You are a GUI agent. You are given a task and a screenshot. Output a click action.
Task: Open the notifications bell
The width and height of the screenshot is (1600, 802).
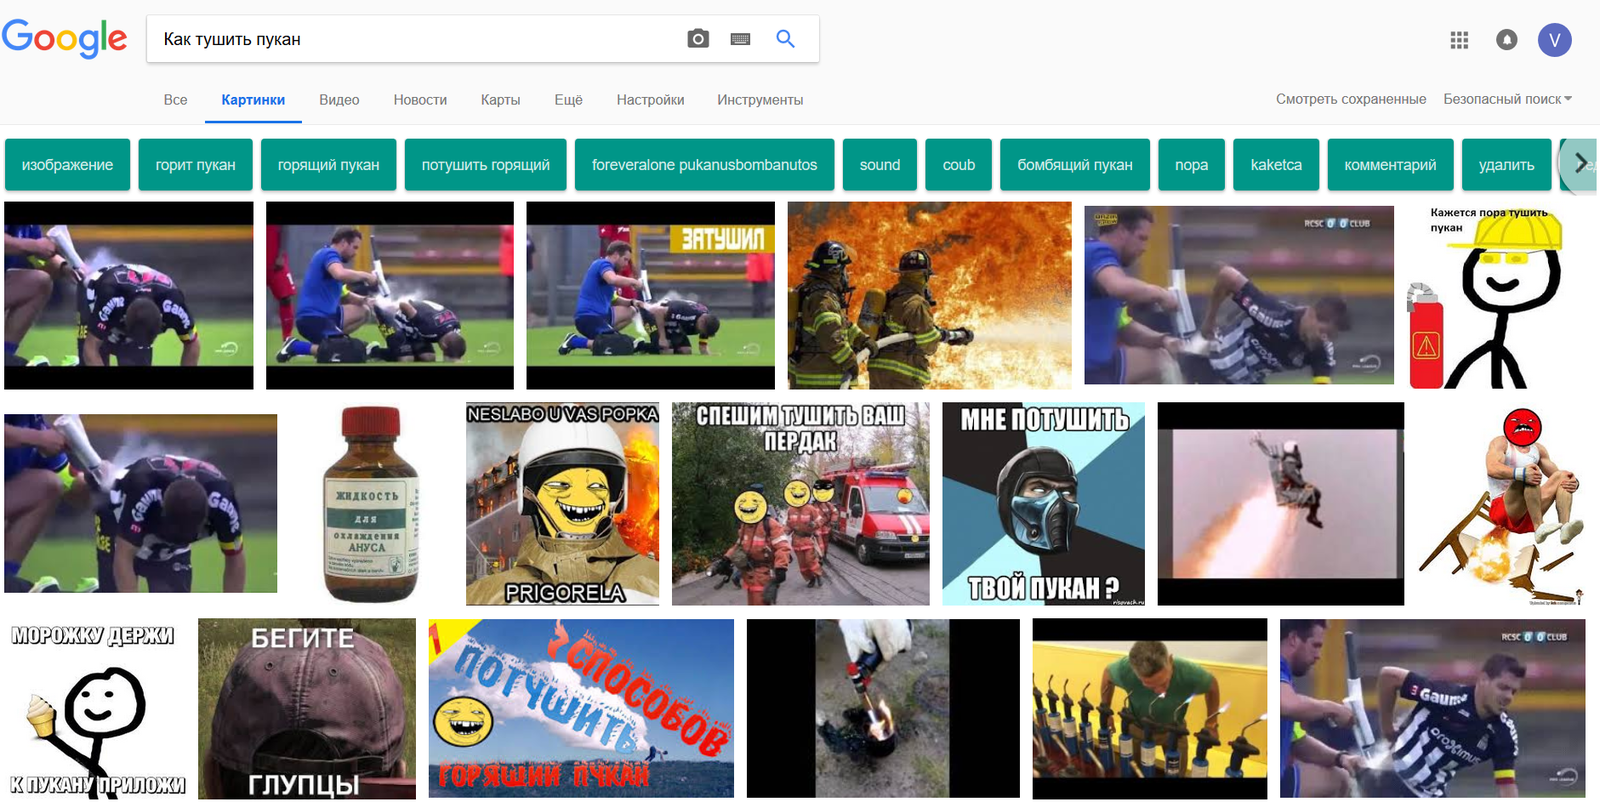(x=1506, y=40)
